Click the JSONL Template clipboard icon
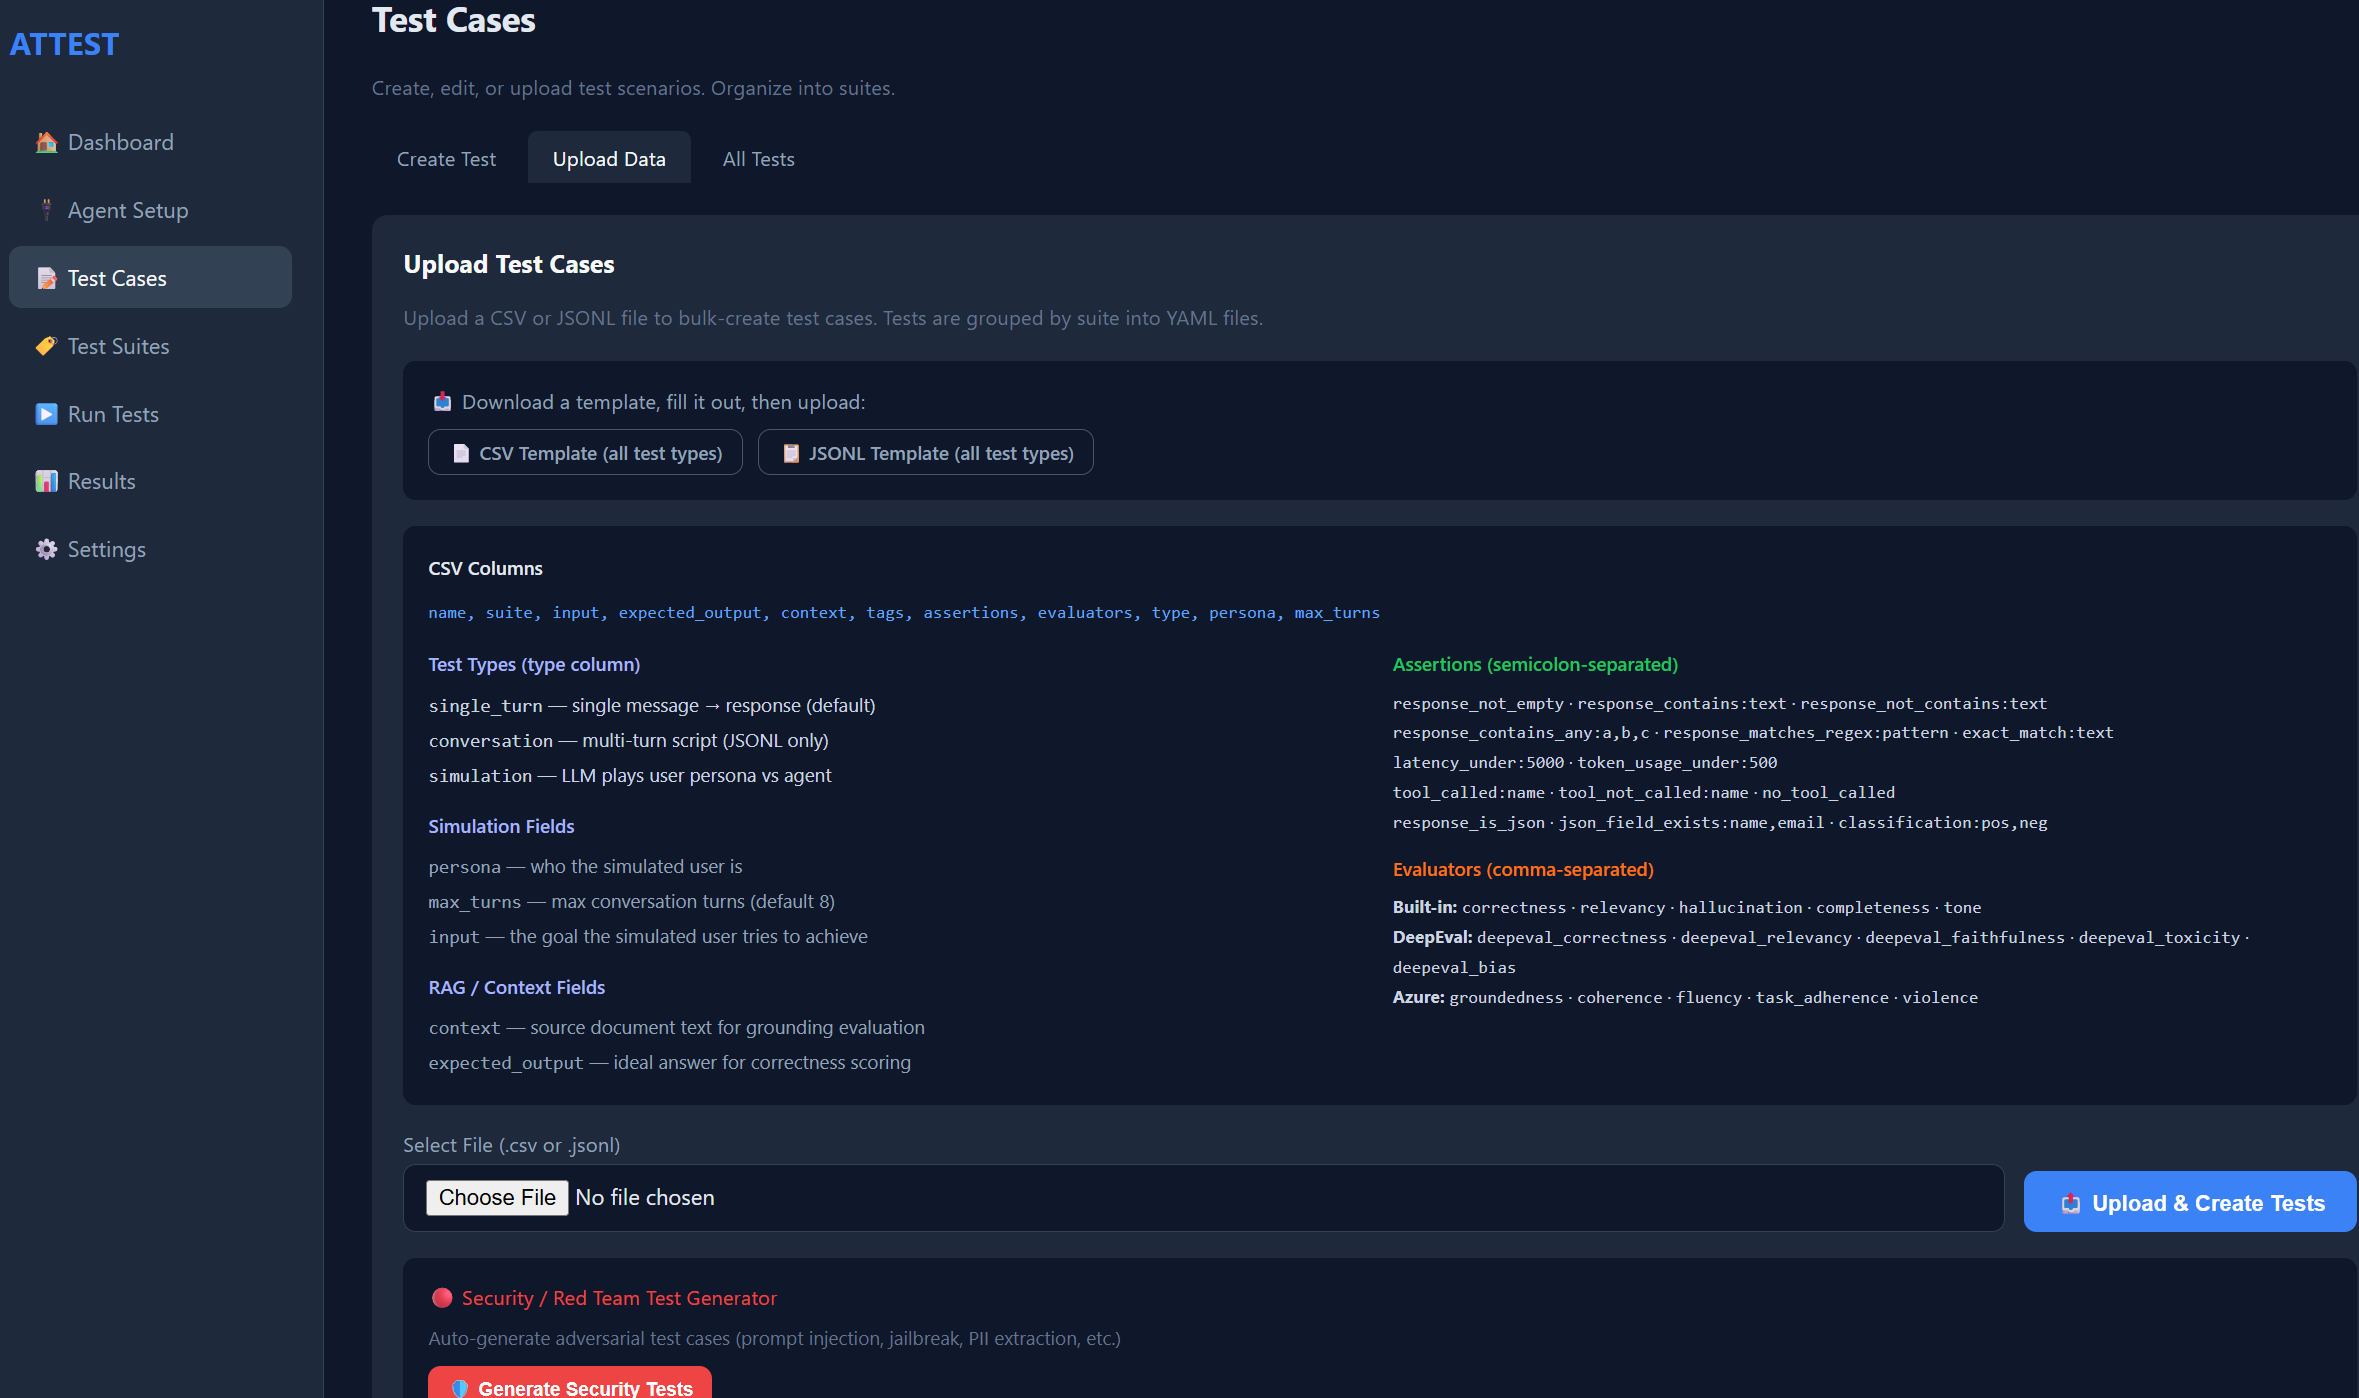Viewport: 2359px width, 1398px height. coord(791,453)
